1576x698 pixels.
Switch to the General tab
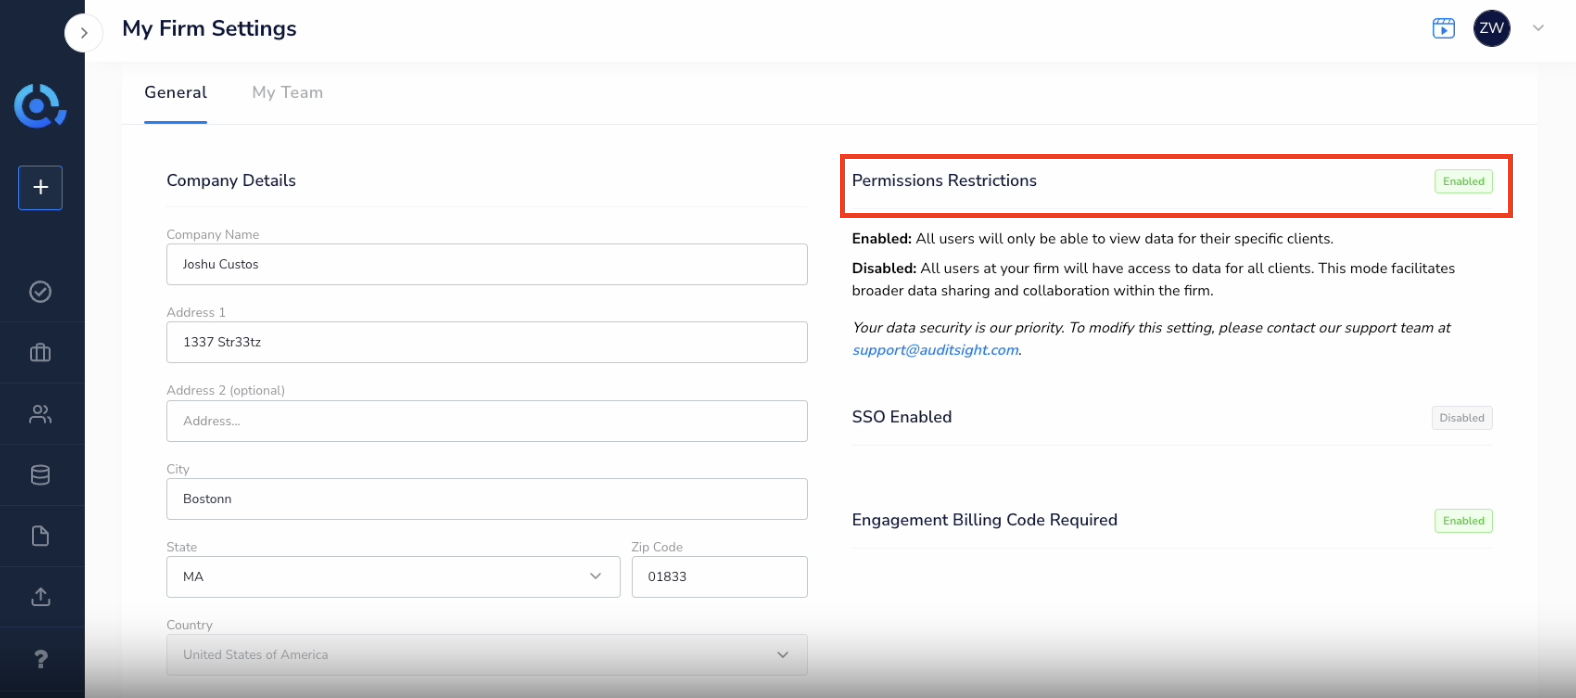(175, 93)
